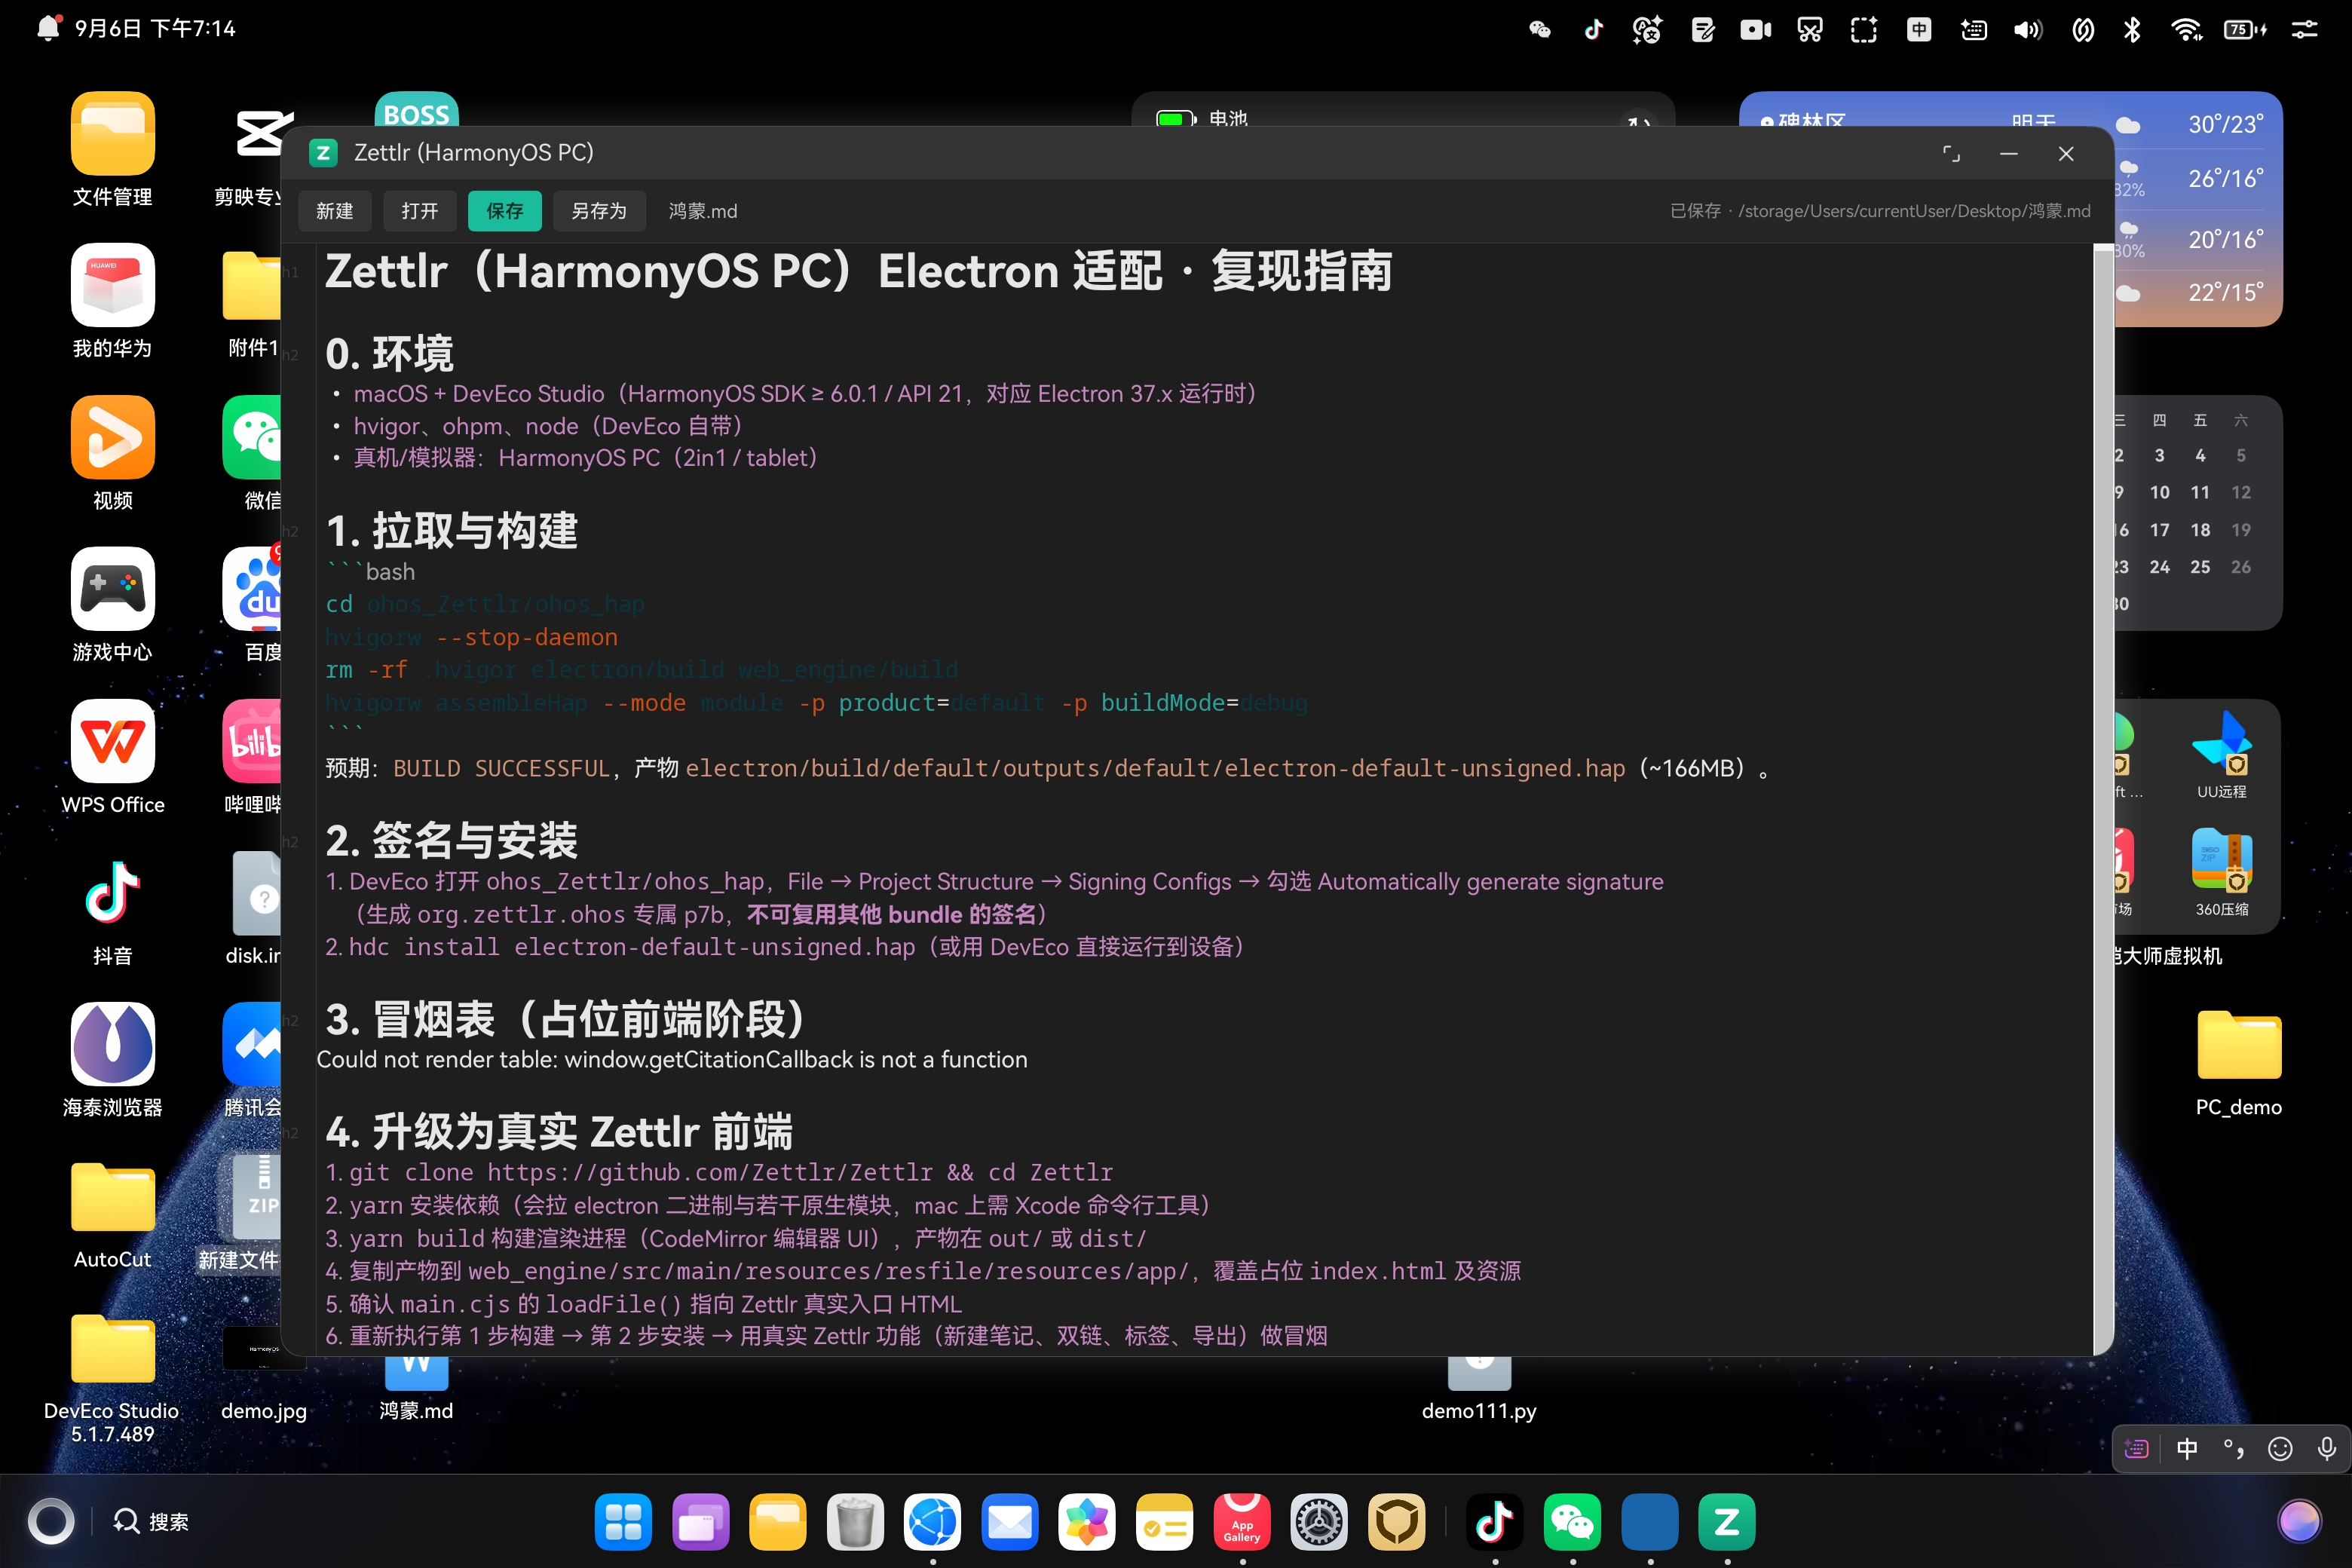Click the screenshot region icon in top bar
Screen dimensions: 2352x1568
(x=1864, y=29)
